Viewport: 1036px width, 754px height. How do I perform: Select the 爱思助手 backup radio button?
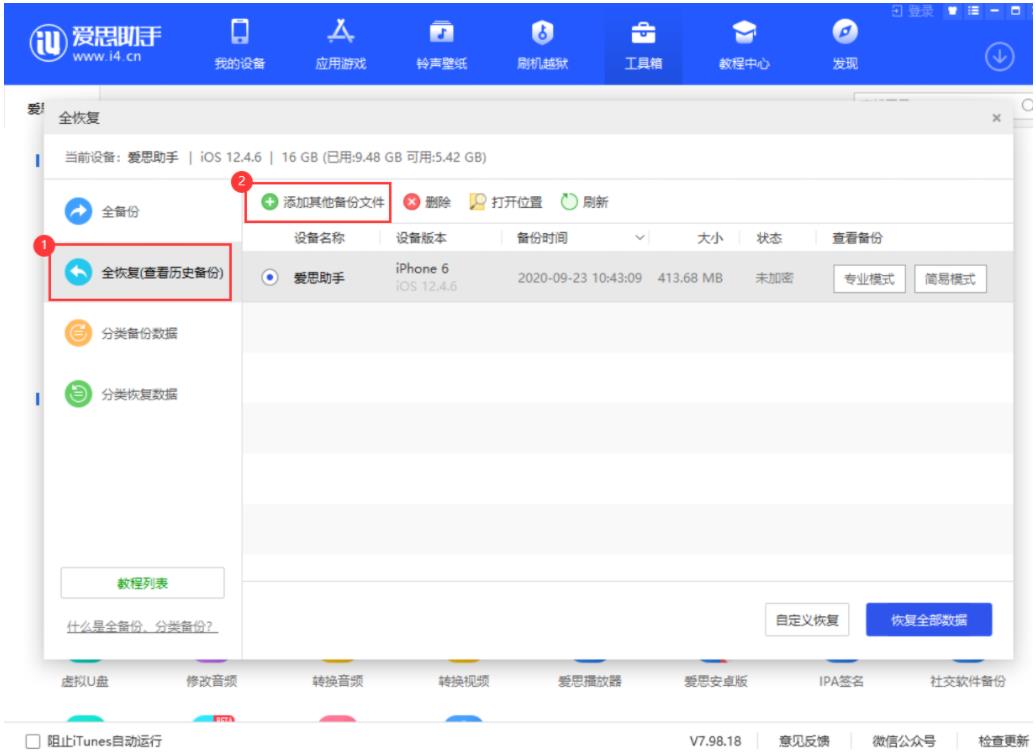(x=270, y=279)
